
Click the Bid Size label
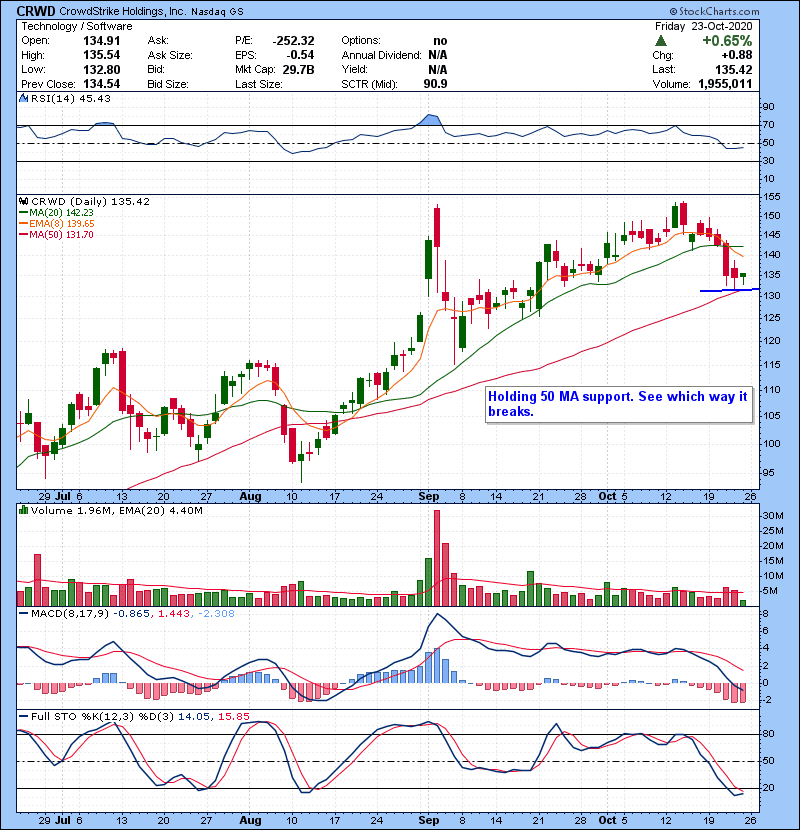pos(168,84)
